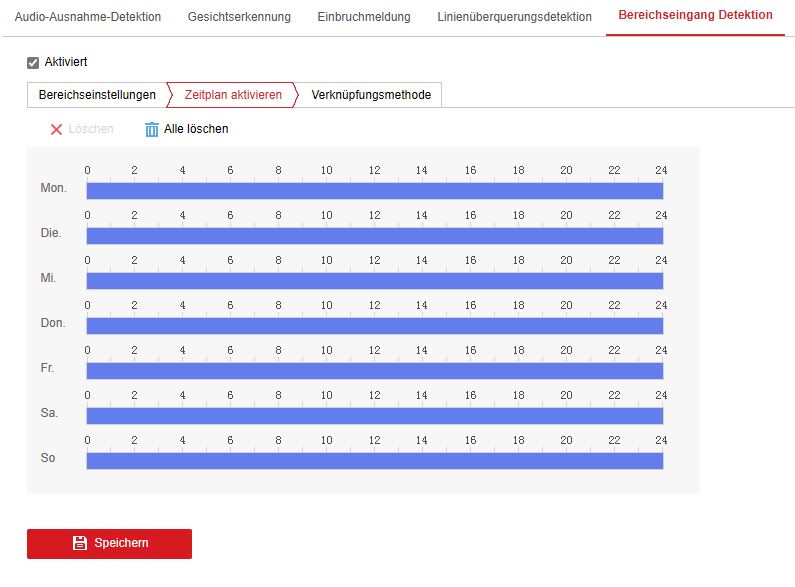Viewport: 795px width, 587px height.
Task: Select Monday's blue schedule bar
Action: [374, 191]
